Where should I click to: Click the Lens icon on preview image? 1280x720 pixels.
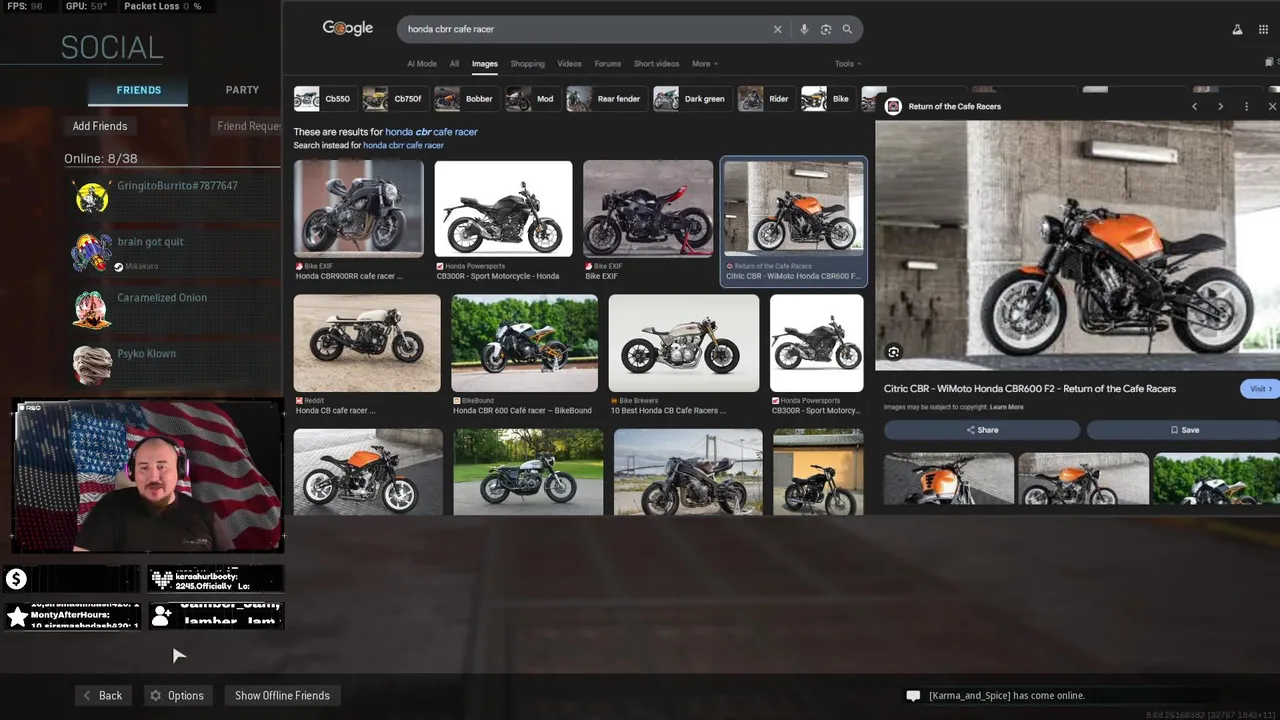[x=894, y=352]
